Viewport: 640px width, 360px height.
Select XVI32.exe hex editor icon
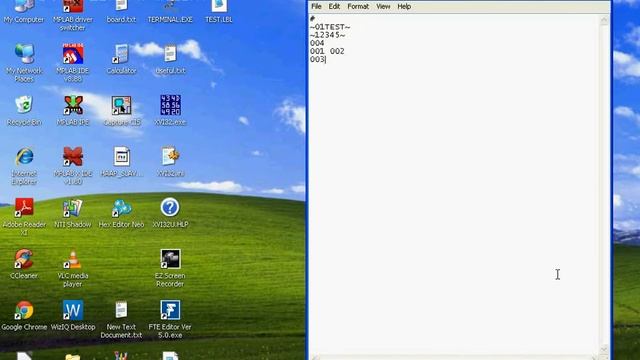(x=170, y=111)
